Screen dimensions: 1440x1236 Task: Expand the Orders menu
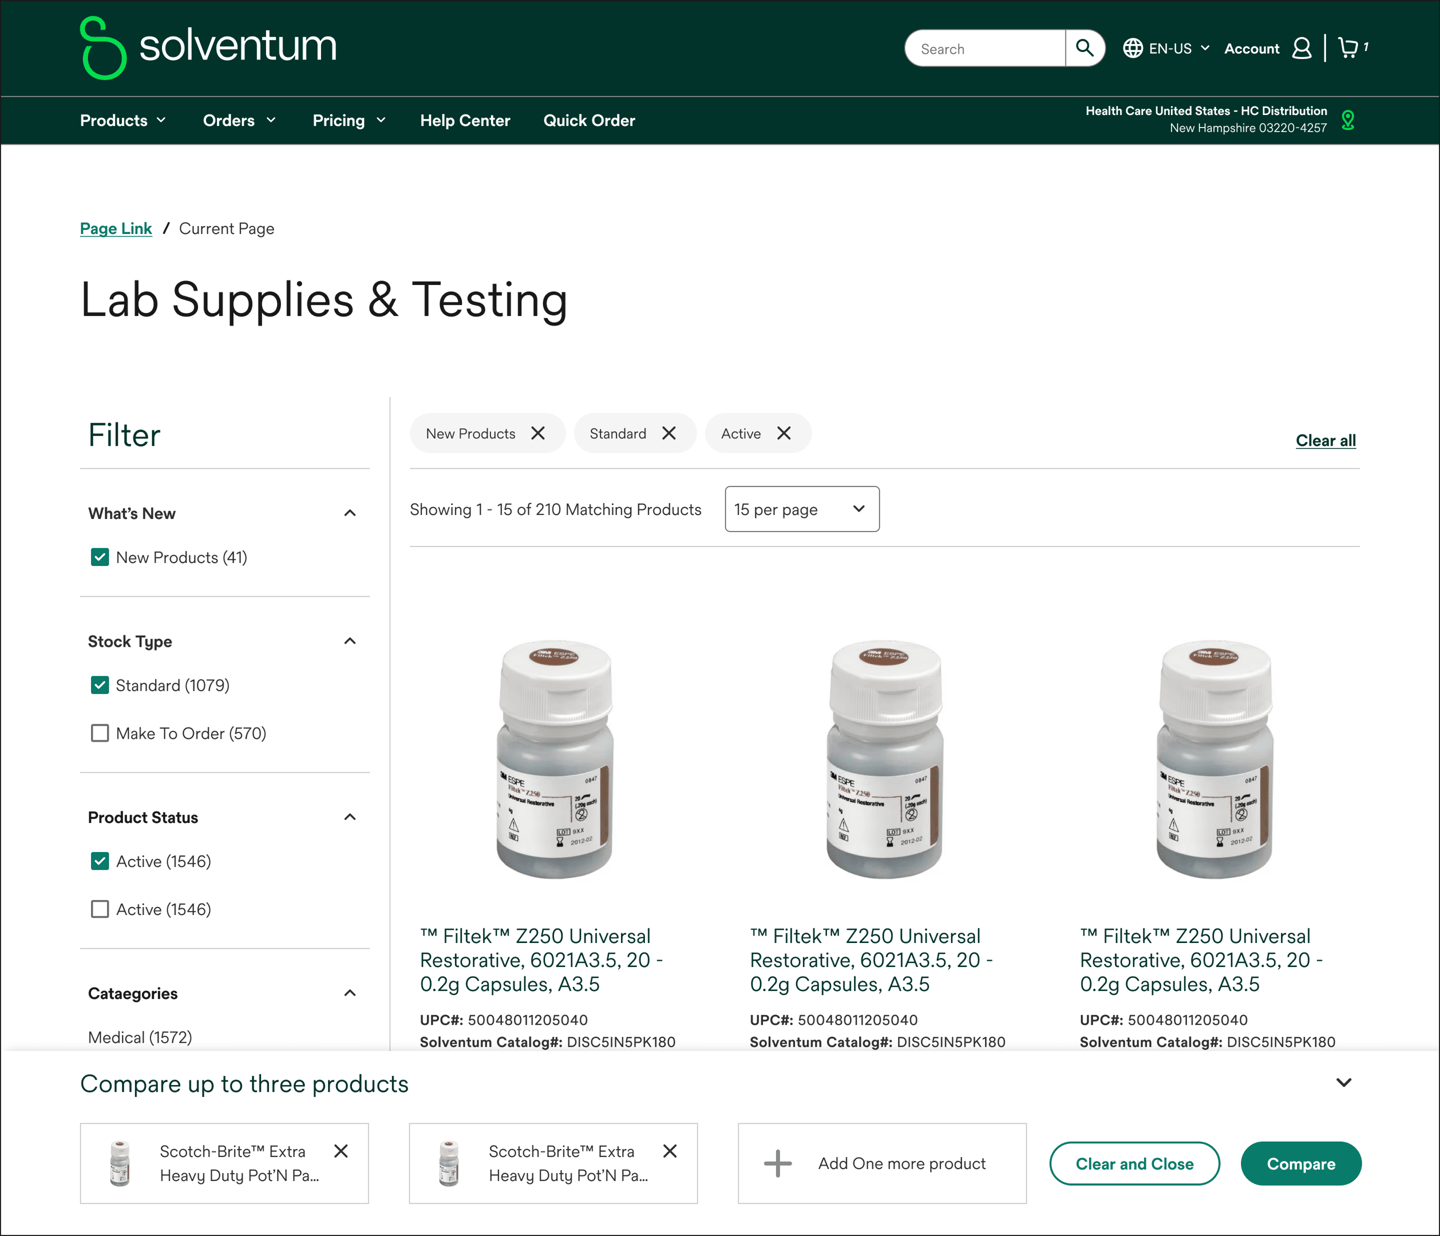[x=239, y=120]
